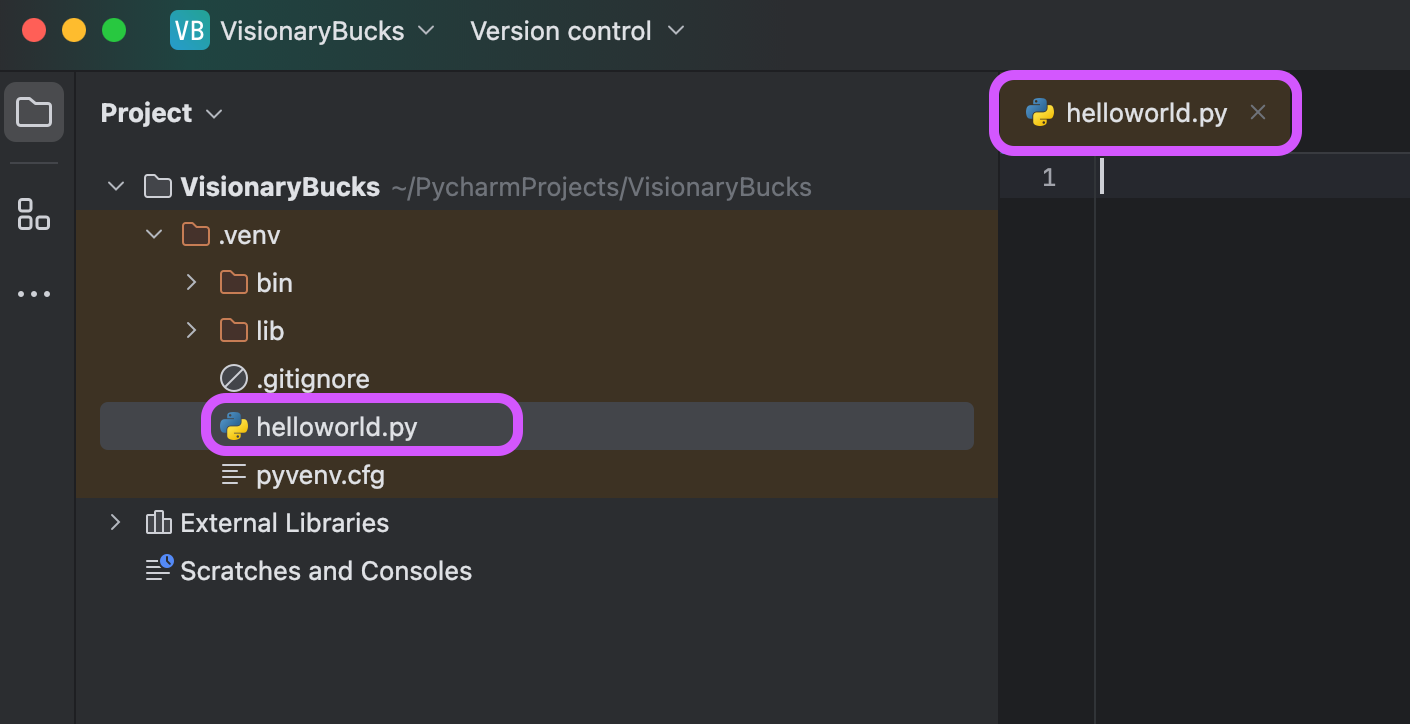Switch to the helloworld.py editor tab
The width and height of the screenshot is (1410, 724).
[1146, 113]
